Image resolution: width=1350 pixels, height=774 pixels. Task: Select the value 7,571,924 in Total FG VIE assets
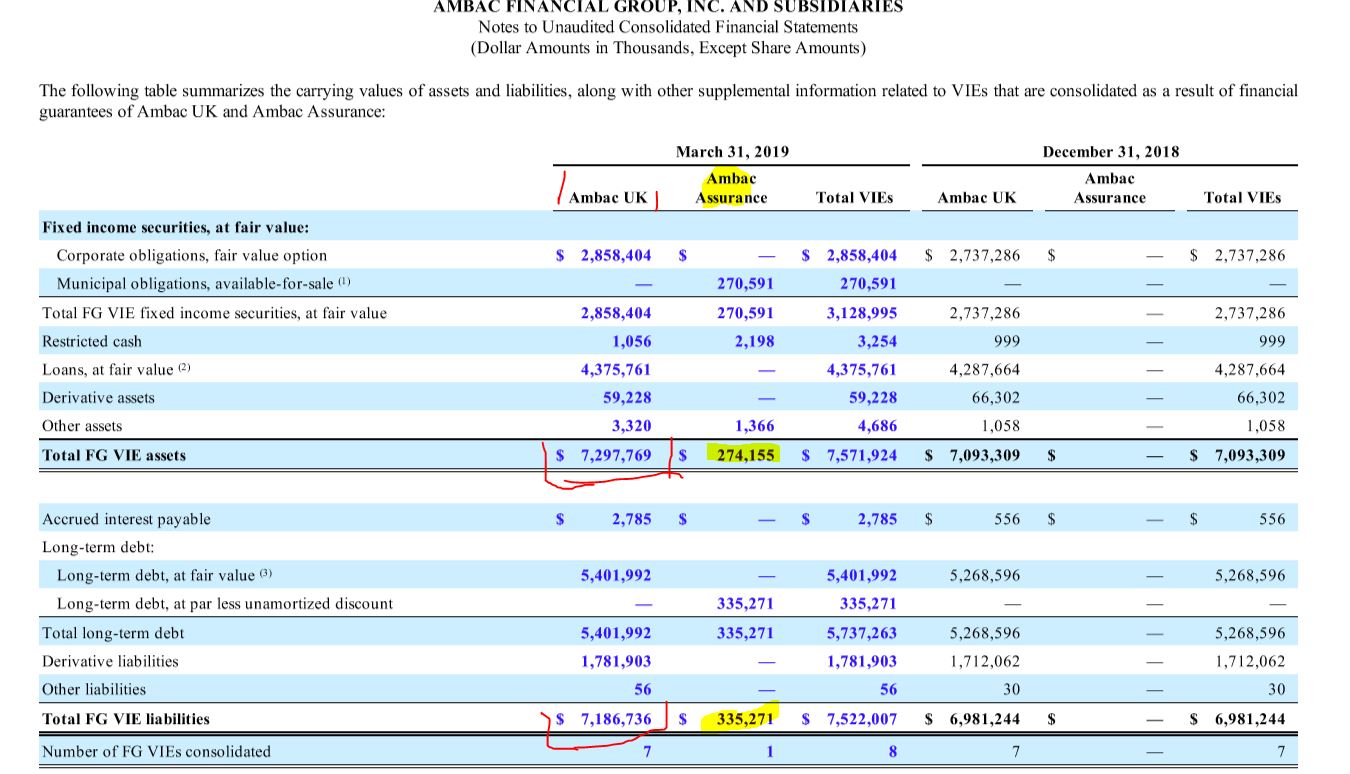click(862, 455)
